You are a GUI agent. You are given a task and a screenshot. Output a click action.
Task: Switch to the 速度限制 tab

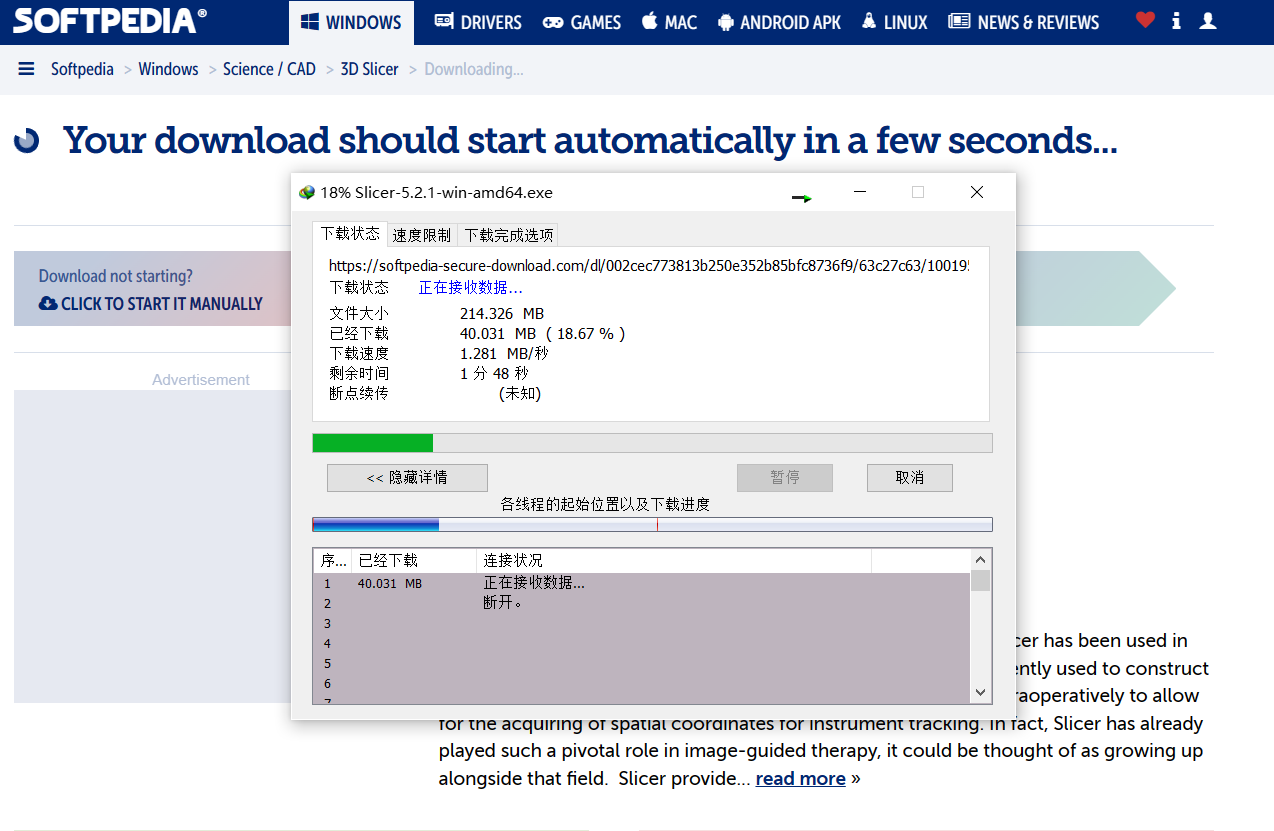point(421,235)
